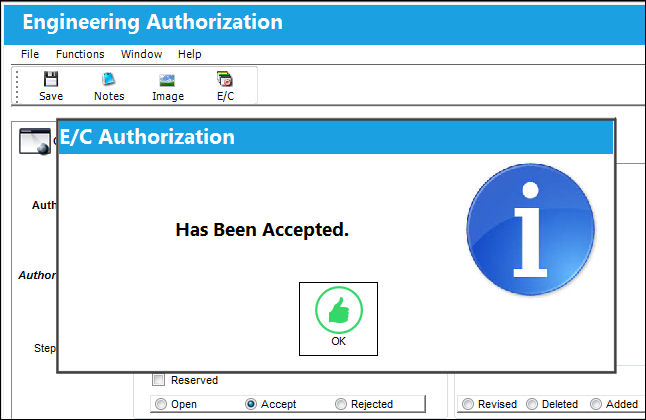Click the window icon behind E/C dialog
646x420 pixels.
[x=35, y=141]
